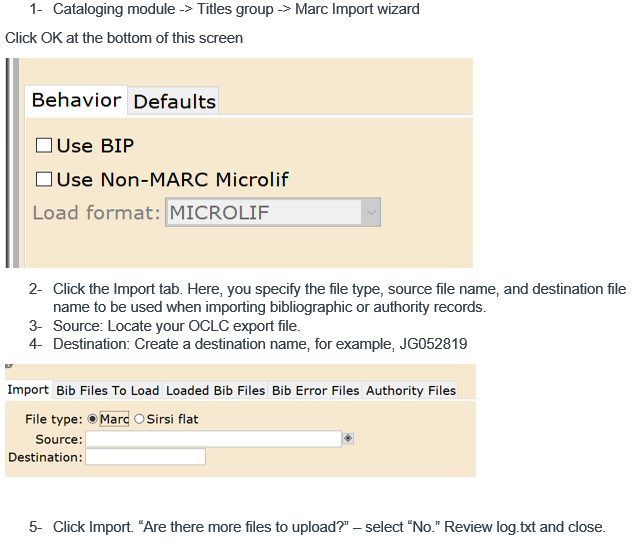This screenshot has height=545, width=644.
Task: Click the Sirsi flat label text
Action: click(172, 419)
